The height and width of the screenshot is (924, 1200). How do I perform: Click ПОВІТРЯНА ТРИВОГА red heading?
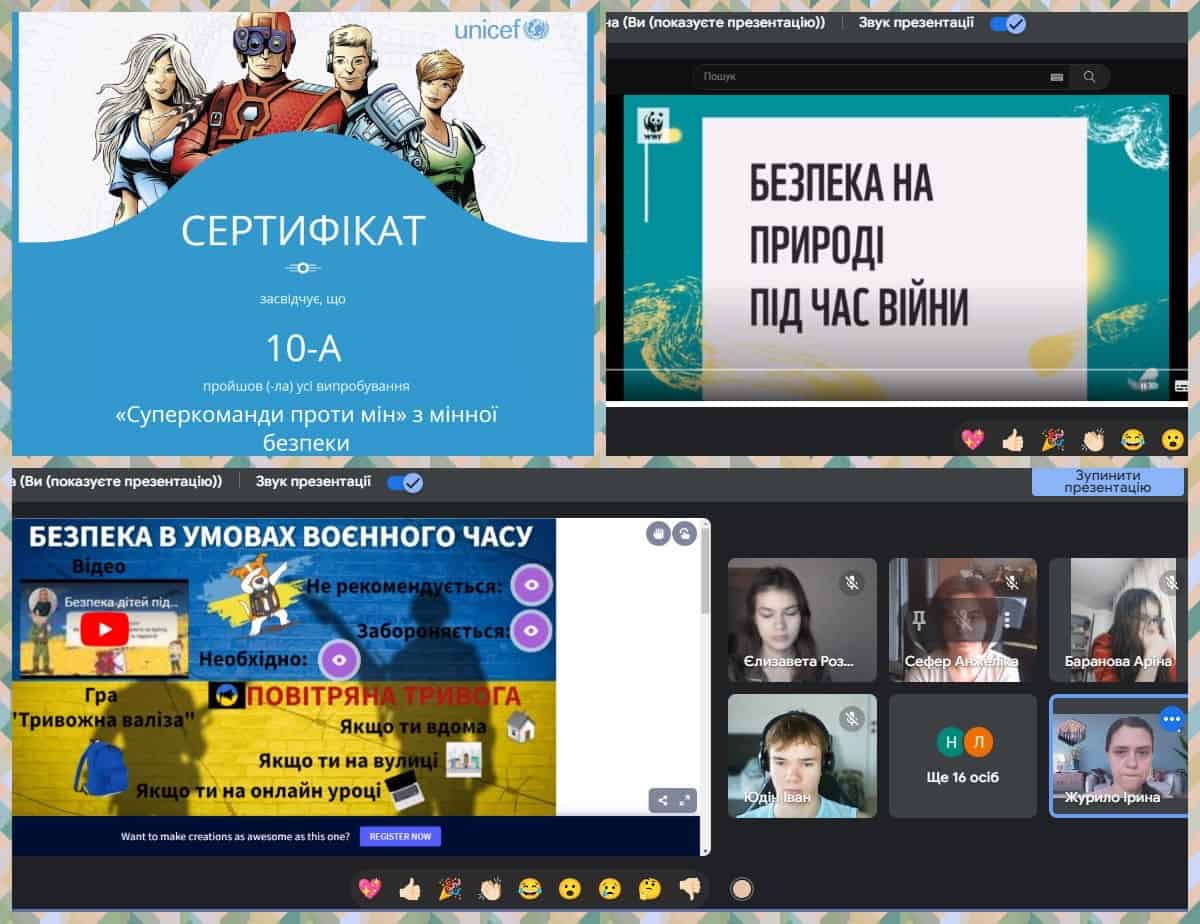pyautogui.click(x=384, y=696)
